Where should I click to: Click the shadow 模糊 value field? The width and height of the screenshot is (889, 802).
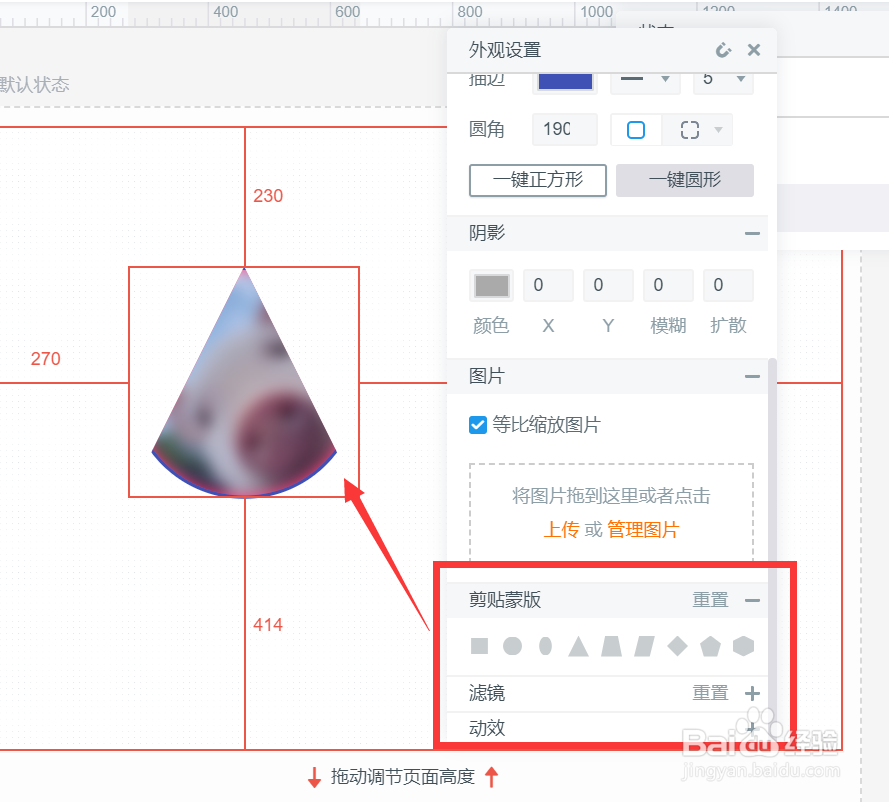coord(668,285)
